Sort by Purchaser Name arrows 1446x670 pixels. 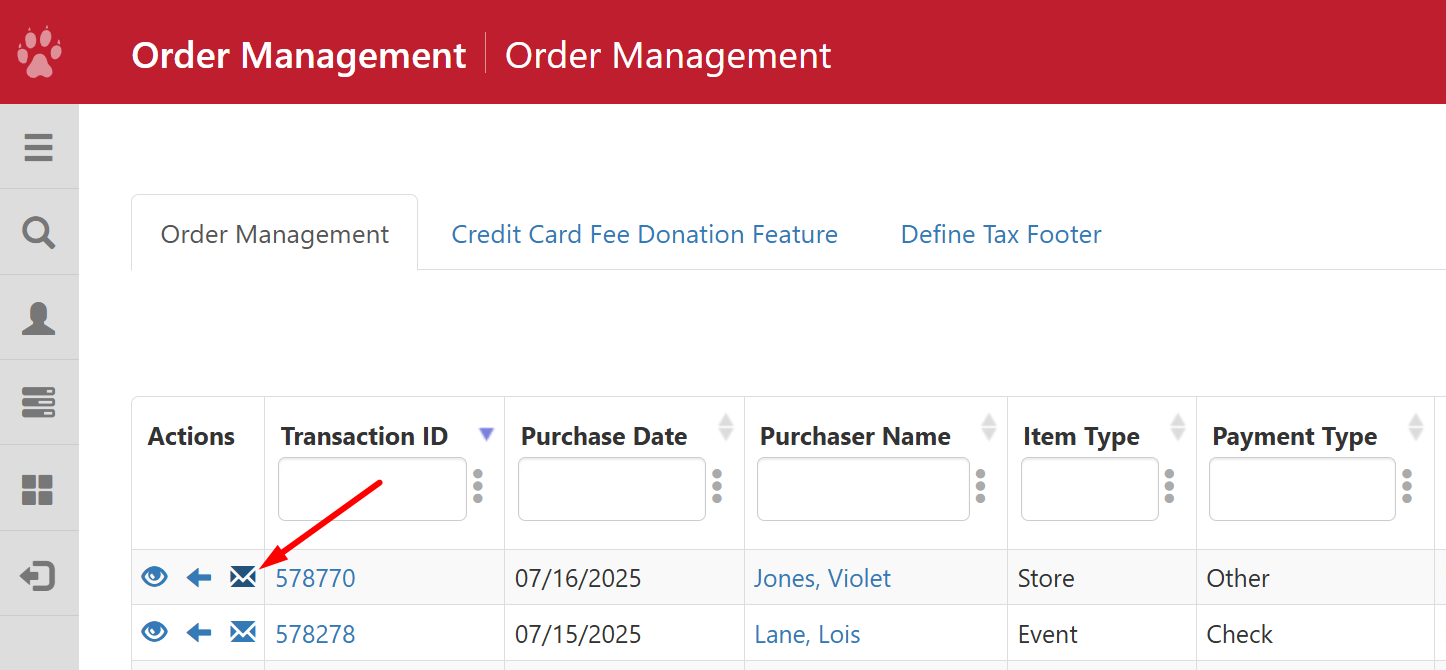point(989,428)
